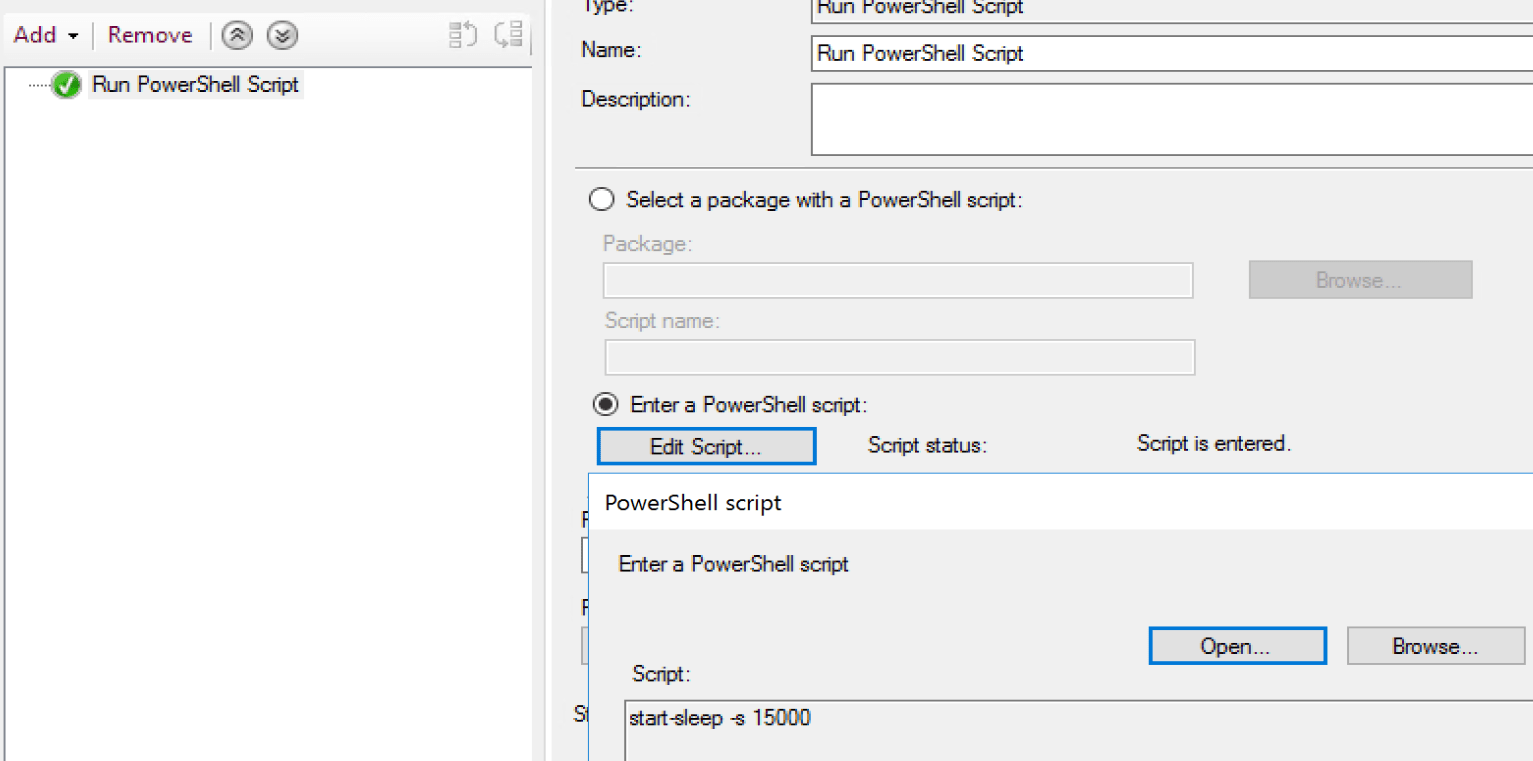Click the green success icon beside Run PowerShell Script

click(66, 85)
